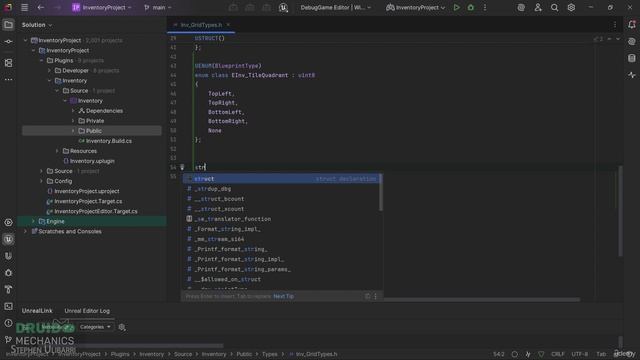Open the Categories filter dropdown
640x360 pixels.
[x=95, y=327]
